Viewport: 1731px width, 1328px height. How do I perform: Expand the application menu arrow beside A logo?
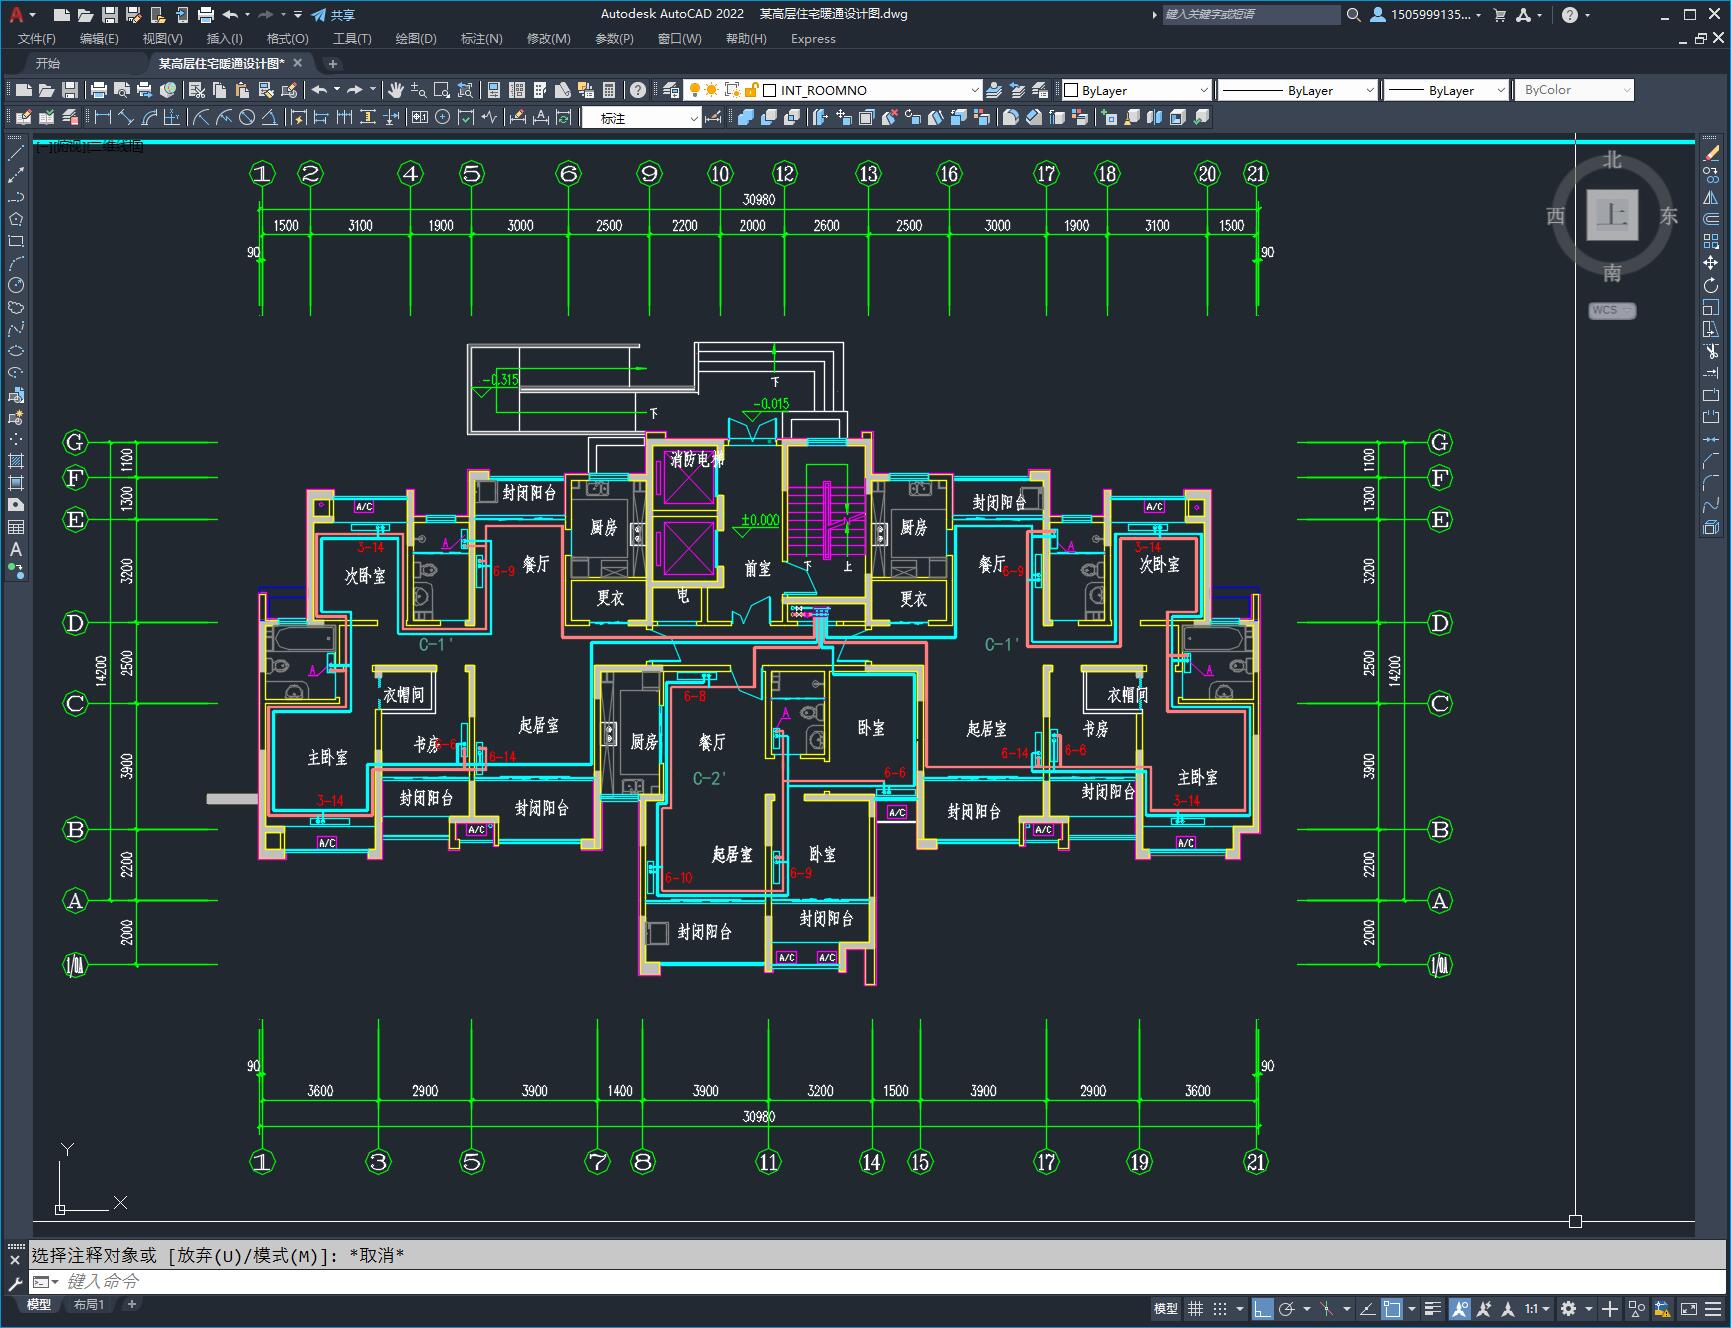[x=32, y=14]
